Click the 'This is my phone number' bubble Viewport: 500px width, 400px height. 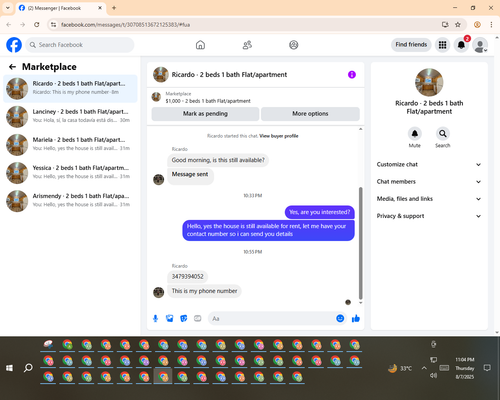204,291
